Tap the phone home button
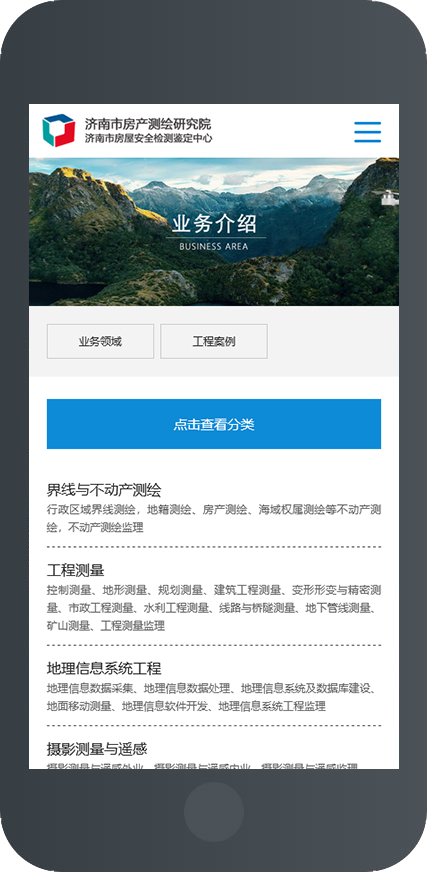Image resolution: width=427 pixels, height=872 pixels. 214,812
